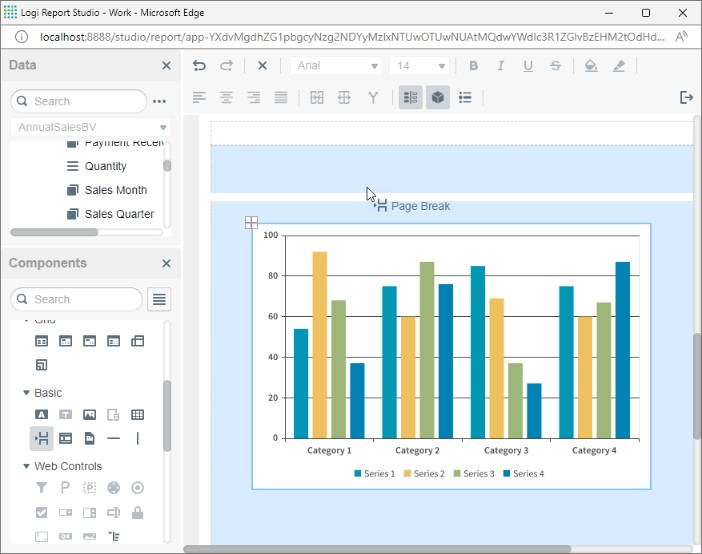The height and width of the screenshot is (554, 702).
Task: Select the Label component in Basic
Action: pos(41,414)
